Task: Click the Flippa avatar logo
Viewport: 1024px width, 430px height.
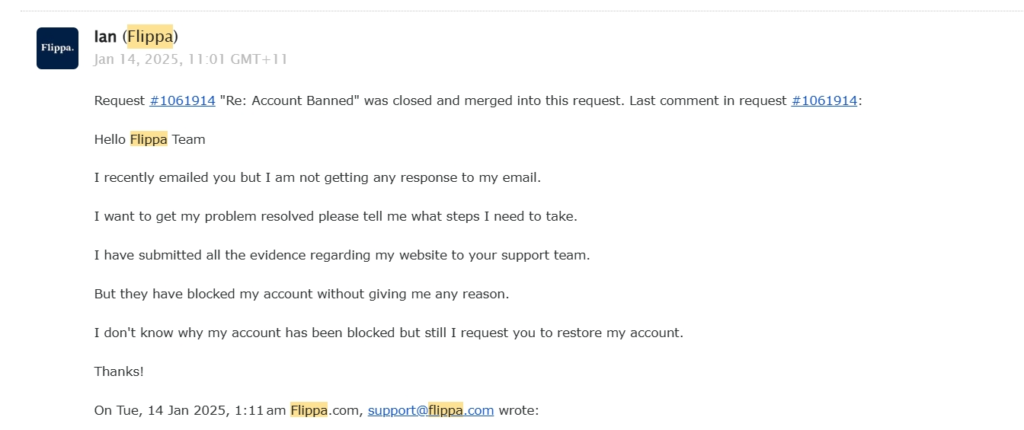Action: tap(57, 48)
